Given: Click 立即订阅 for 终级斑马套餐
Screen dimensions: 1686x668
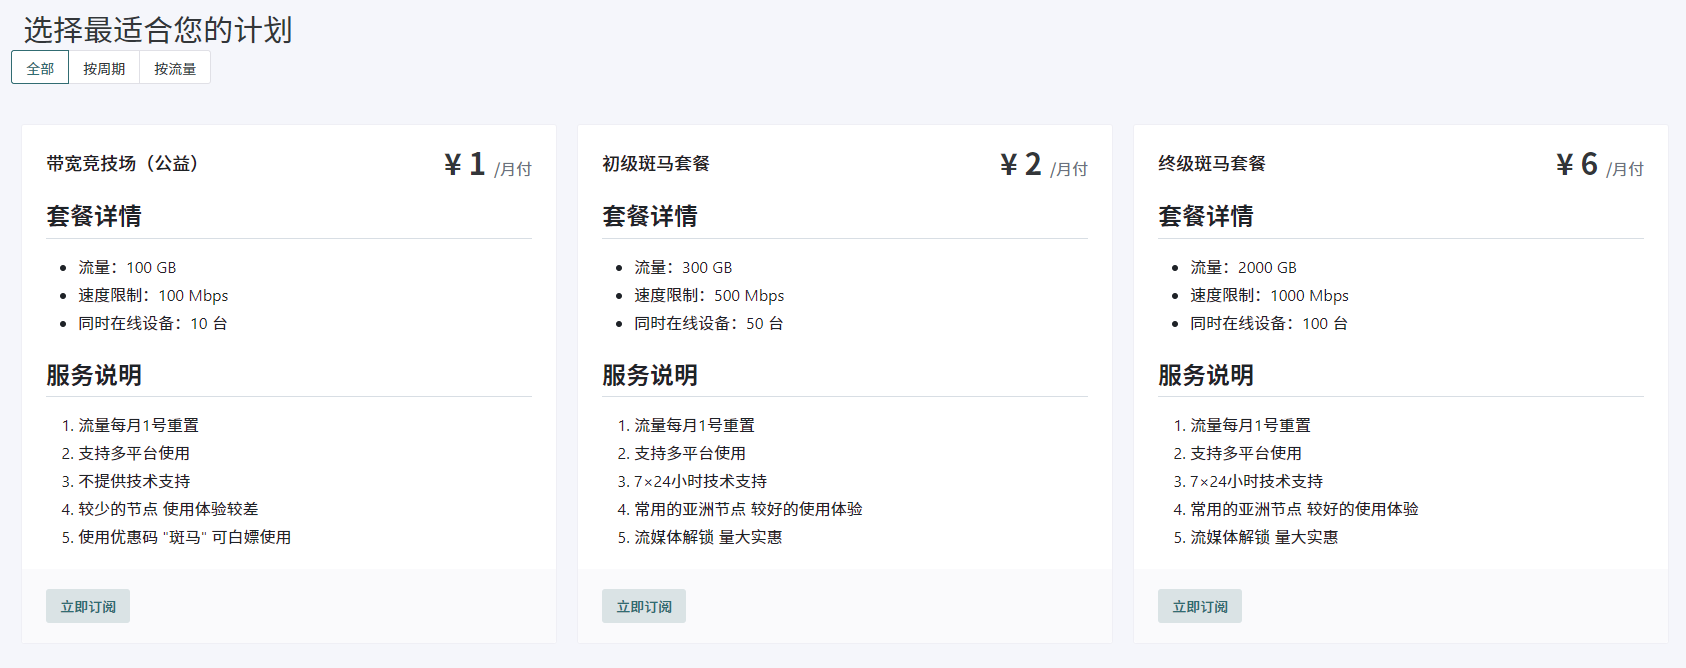Looking at the screenshot, I should [x=1199, y=606].
